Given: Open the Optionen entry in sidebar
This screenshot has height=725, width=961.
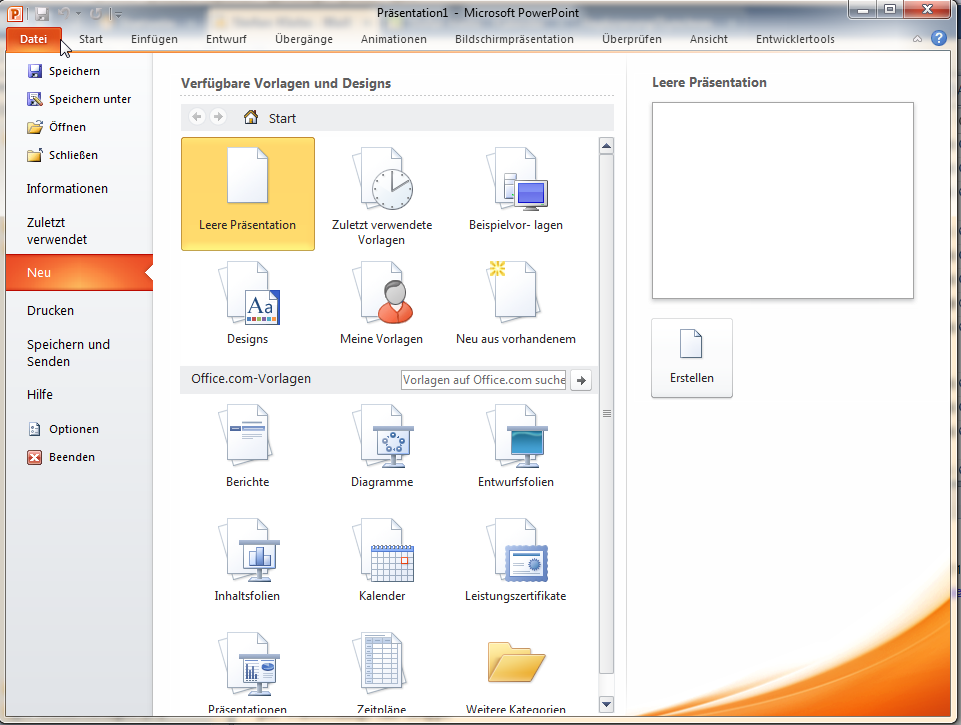Looking at the screenshot, I should [73, 429].
